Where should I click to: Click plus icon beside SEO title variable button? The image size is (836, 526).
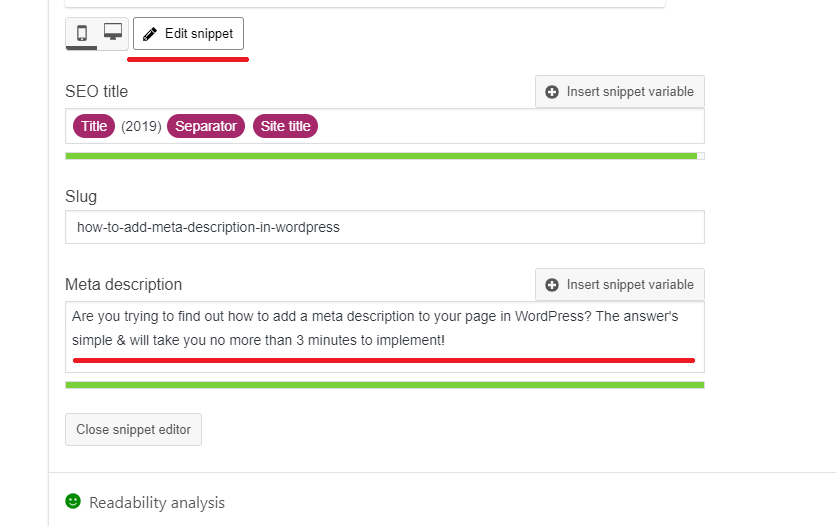coord(552,92)
